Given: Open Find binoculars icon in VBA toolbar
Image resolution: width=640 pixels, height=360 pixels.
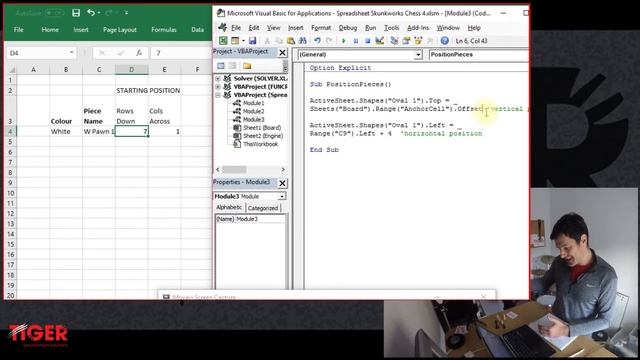Looking at the screenshot, I should [302, 40].
